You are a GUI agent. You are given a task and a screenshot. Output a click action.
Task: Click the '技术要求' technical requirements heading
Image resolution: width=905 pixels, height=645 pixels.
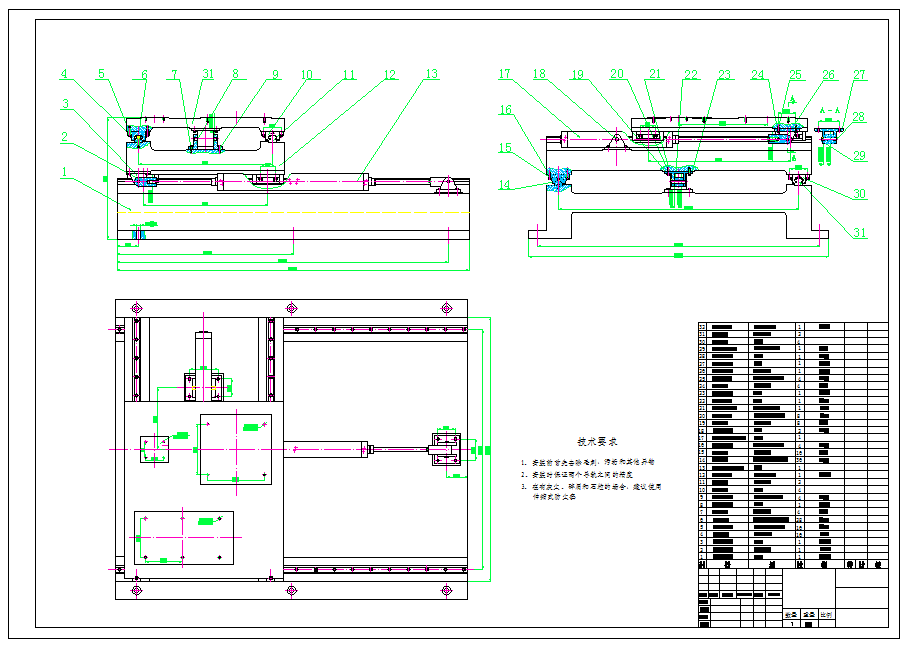597,441
